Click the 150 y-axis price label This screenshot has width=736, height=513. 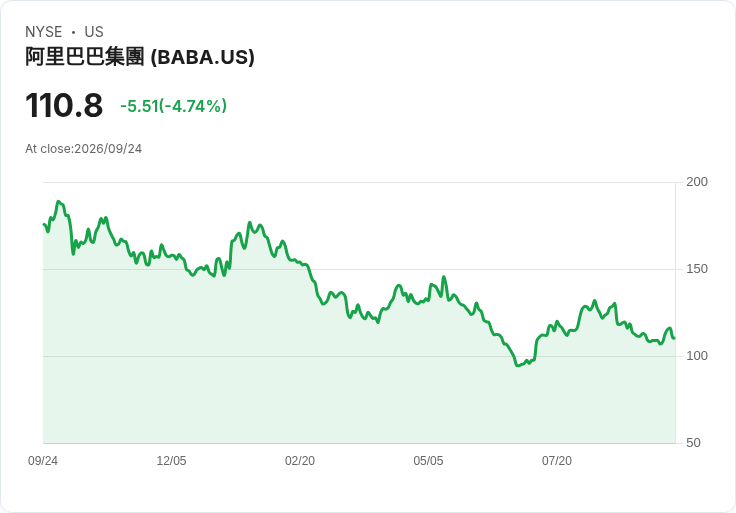click(x=697, y=269)
